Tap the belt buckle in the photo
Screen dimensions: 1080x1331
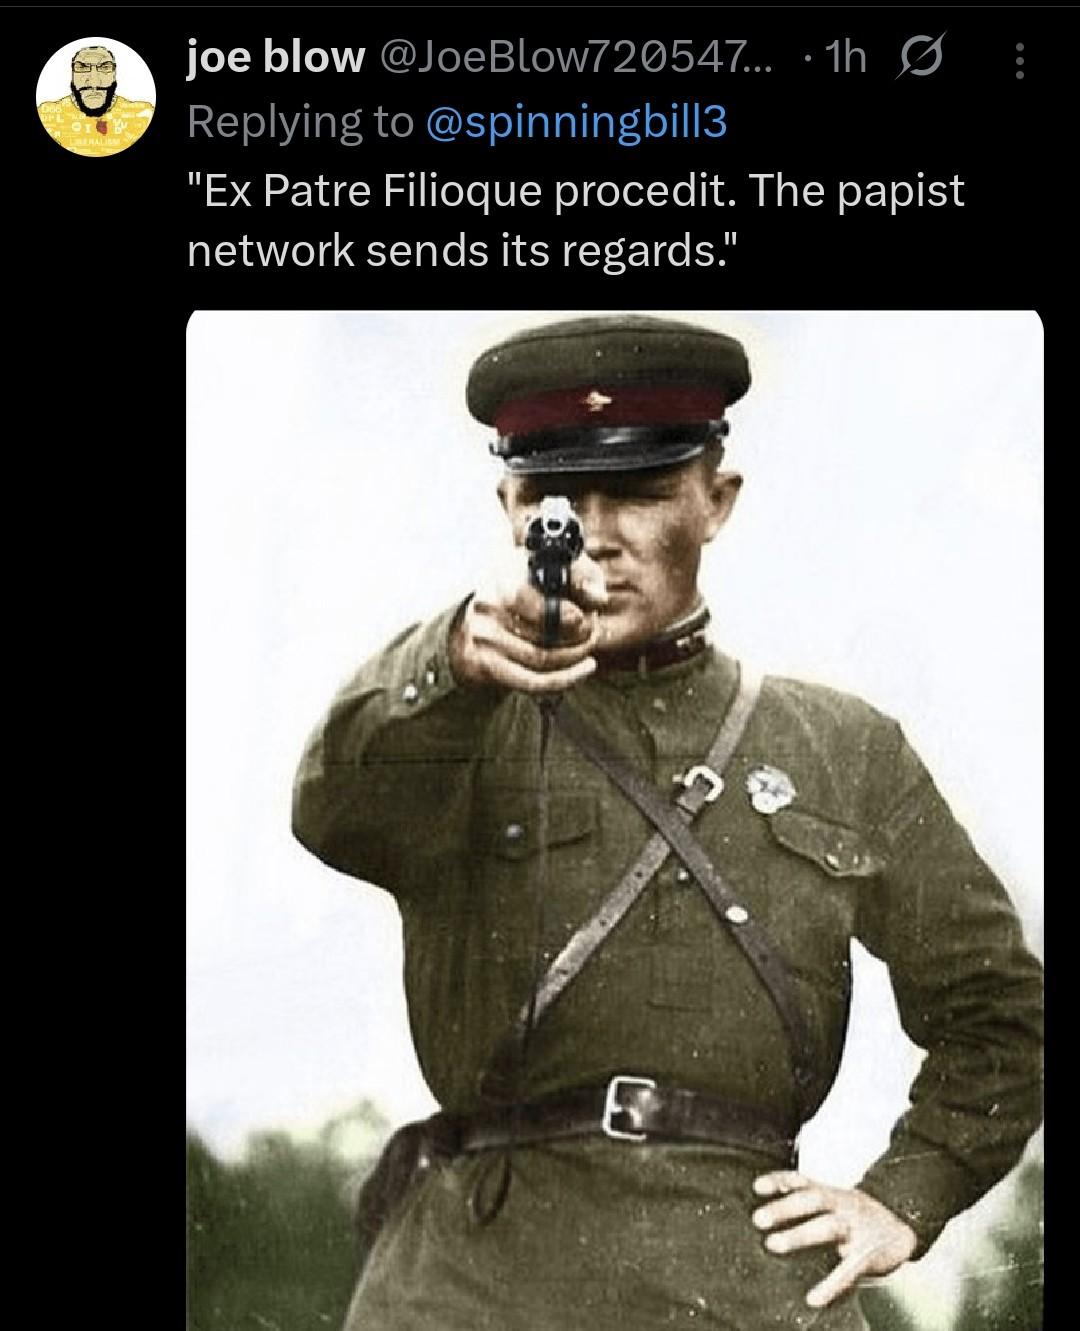[629, 1107]
